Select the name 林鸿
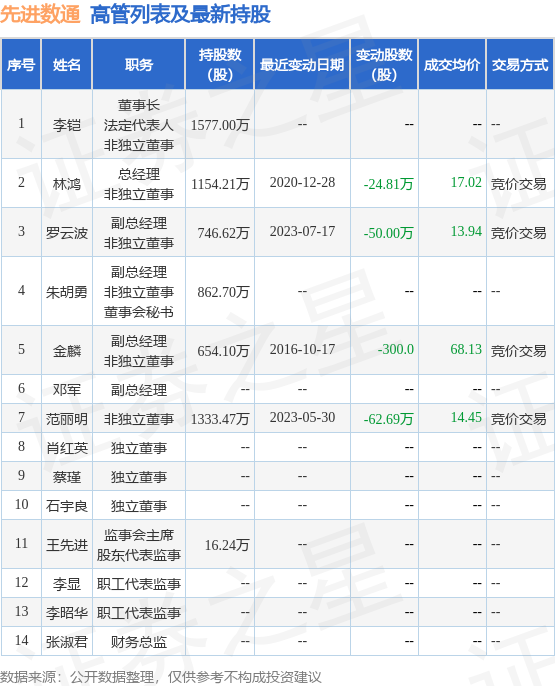 tap(67, 184)
